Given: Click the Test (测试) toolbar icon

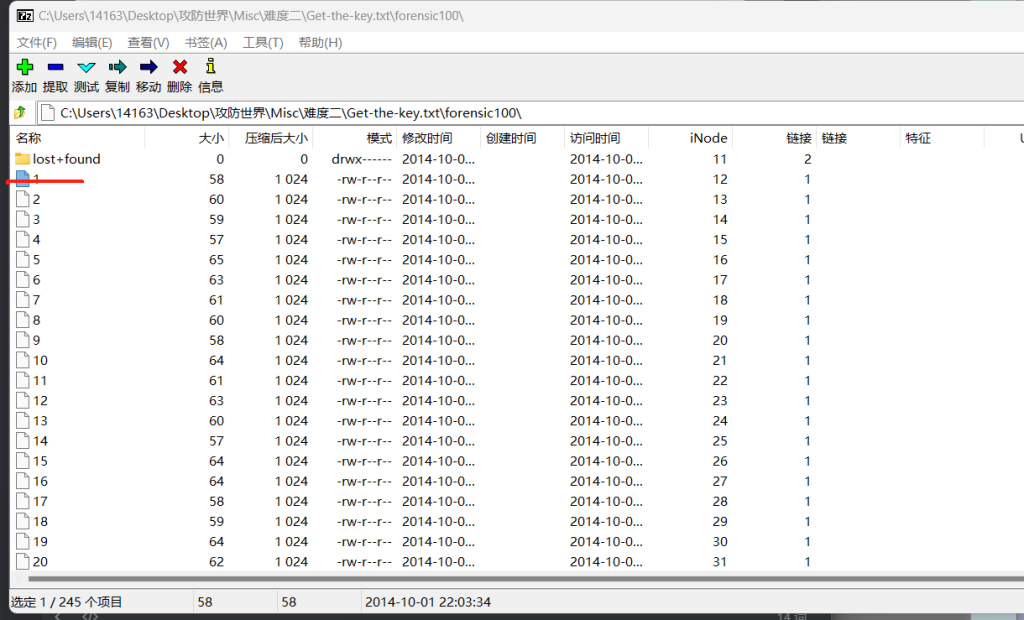Looking at the screenshot, I should 86,67.
